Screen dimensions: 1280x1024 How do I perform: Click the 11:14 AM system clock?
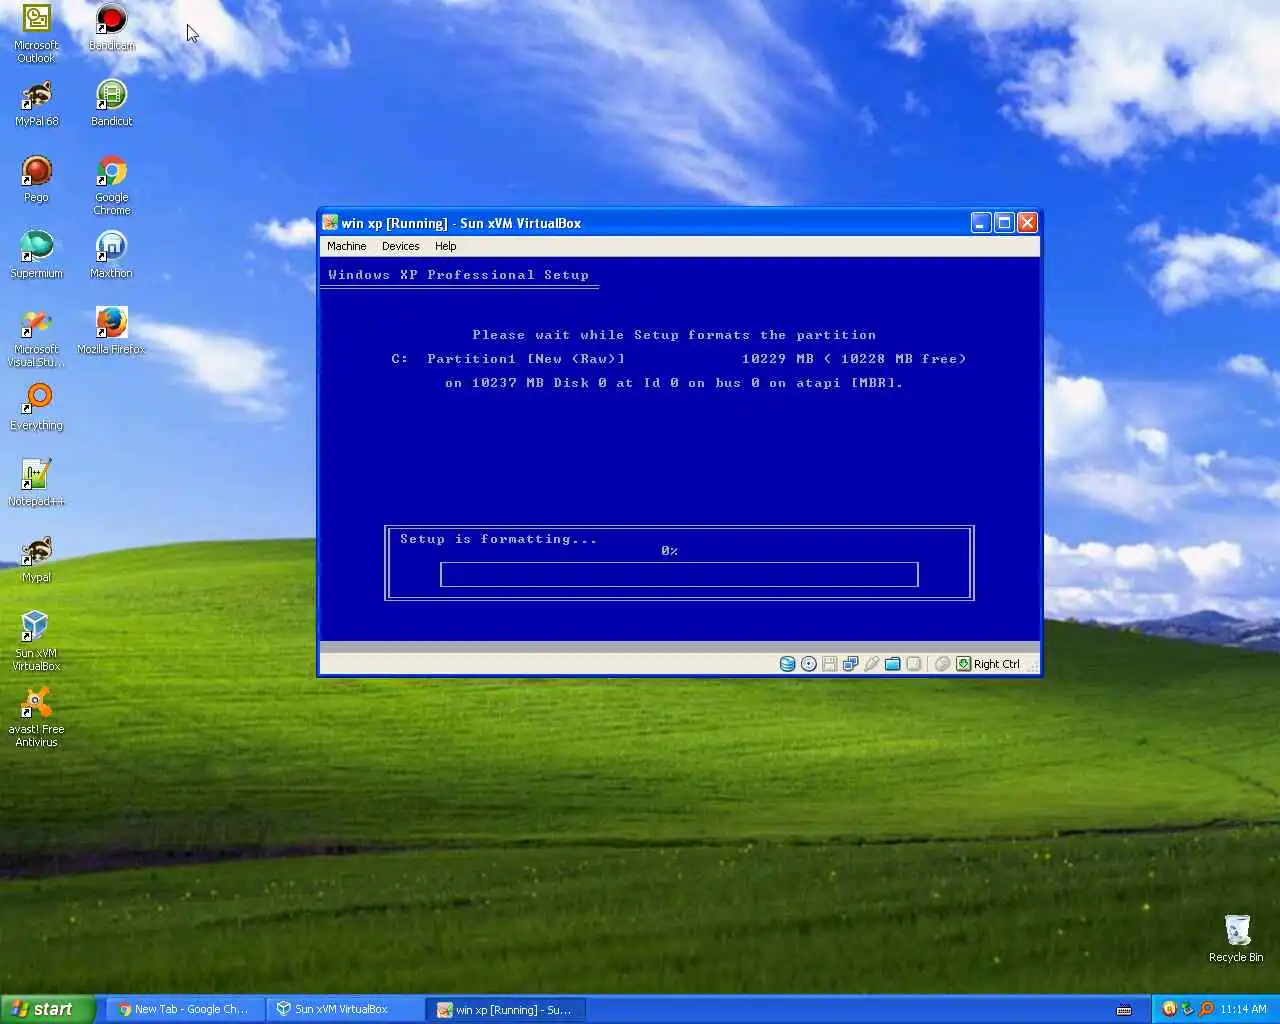tap(1244, 1009)
